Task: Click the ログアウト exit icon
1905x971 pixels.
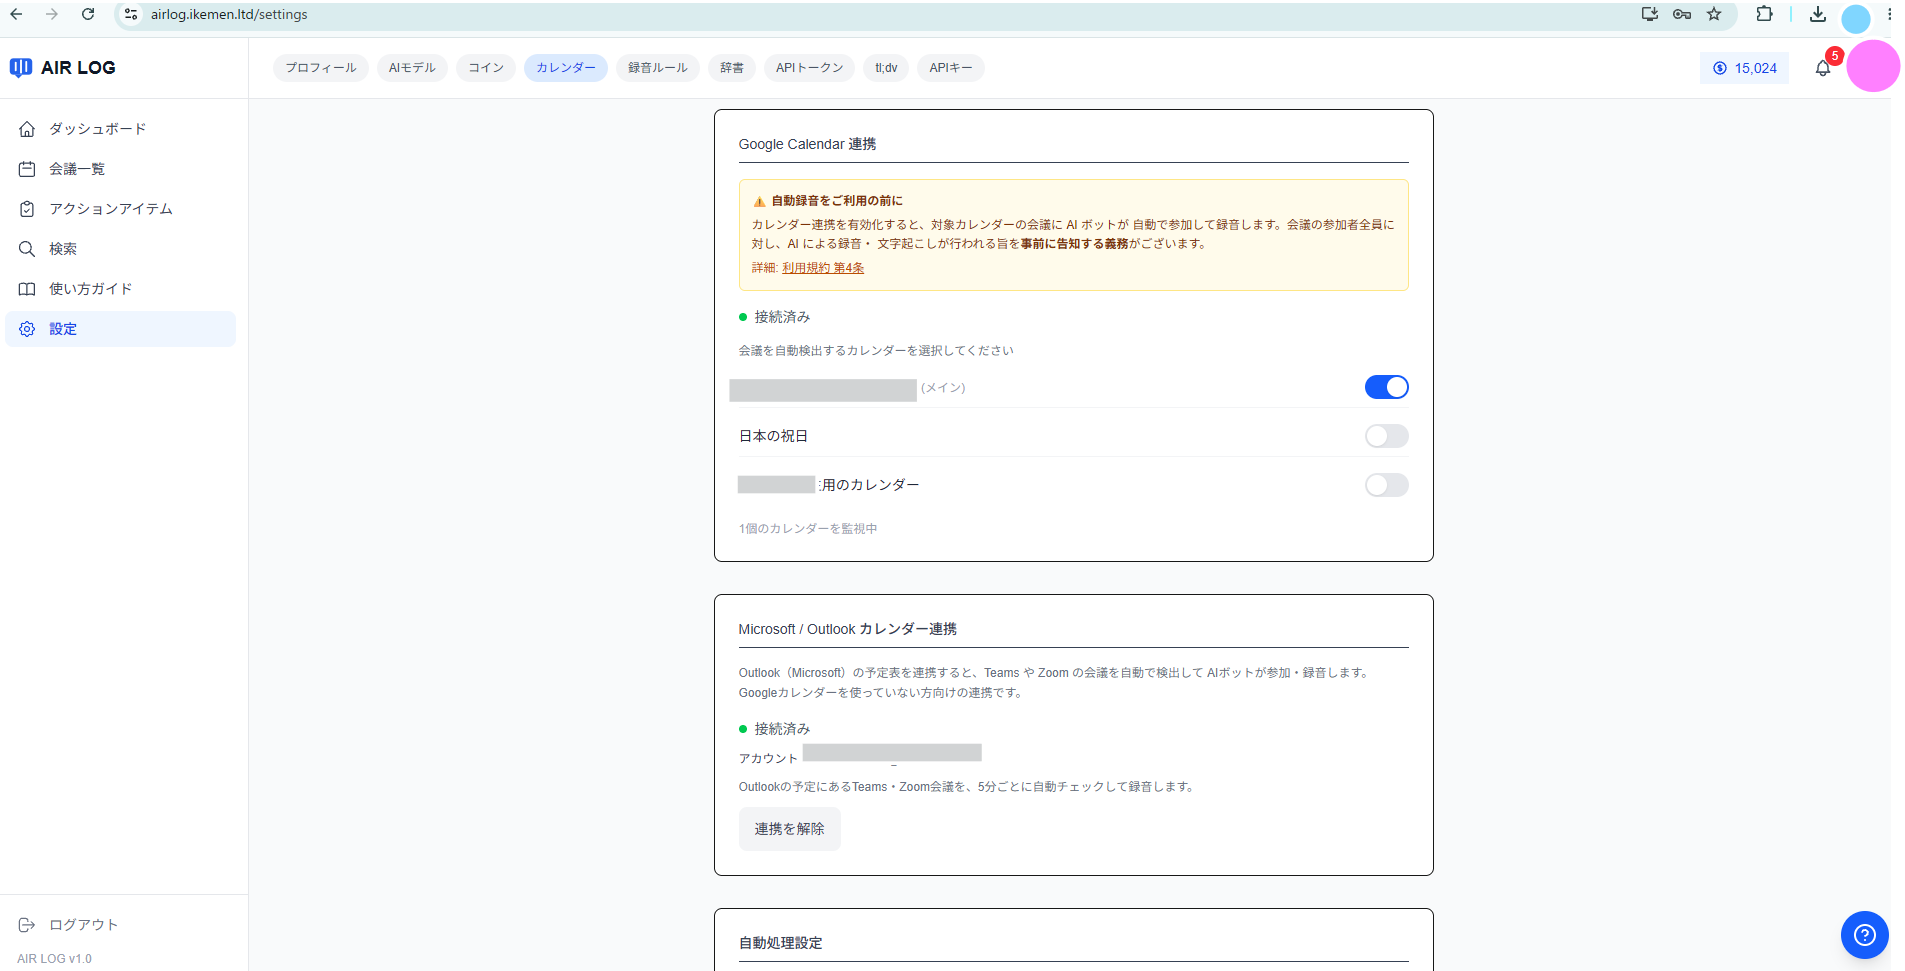Action: pyautogui.click(x=27, y=925)
